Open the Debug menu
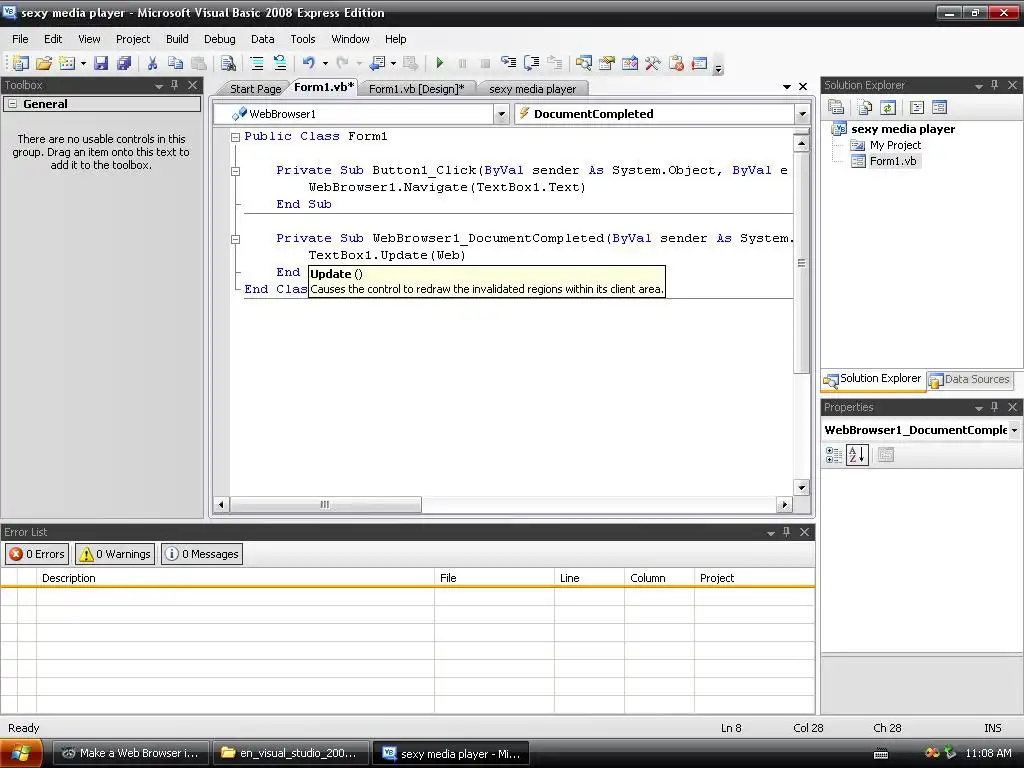This screenshot has width=1024, height=768. (x=219, y=39)
